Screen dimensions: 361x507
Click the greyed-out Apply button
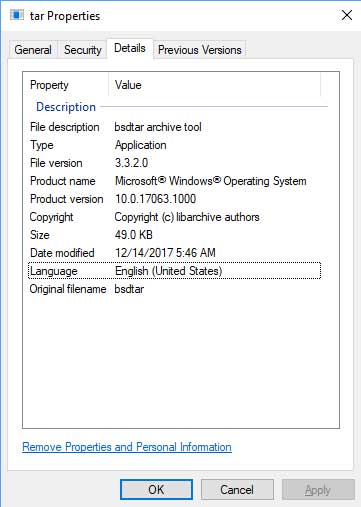click(x=318, y=490)
